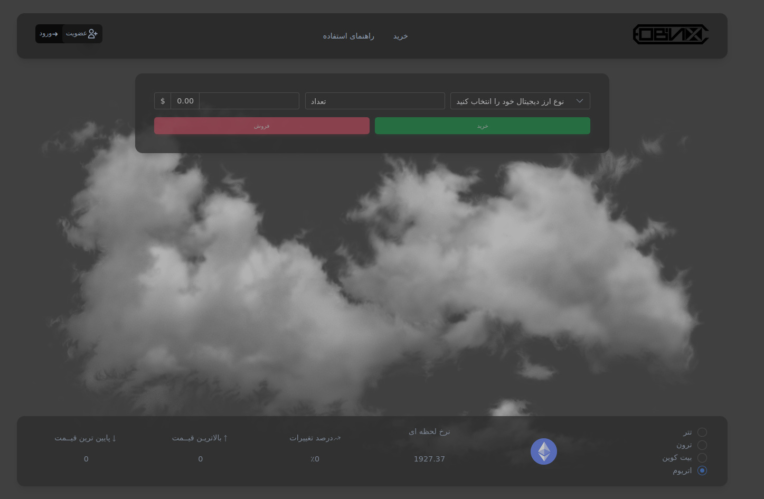Select the Tether (تتر) radio button
The height and width of the screenshot is (499, 764).
(x=701, y=433)
